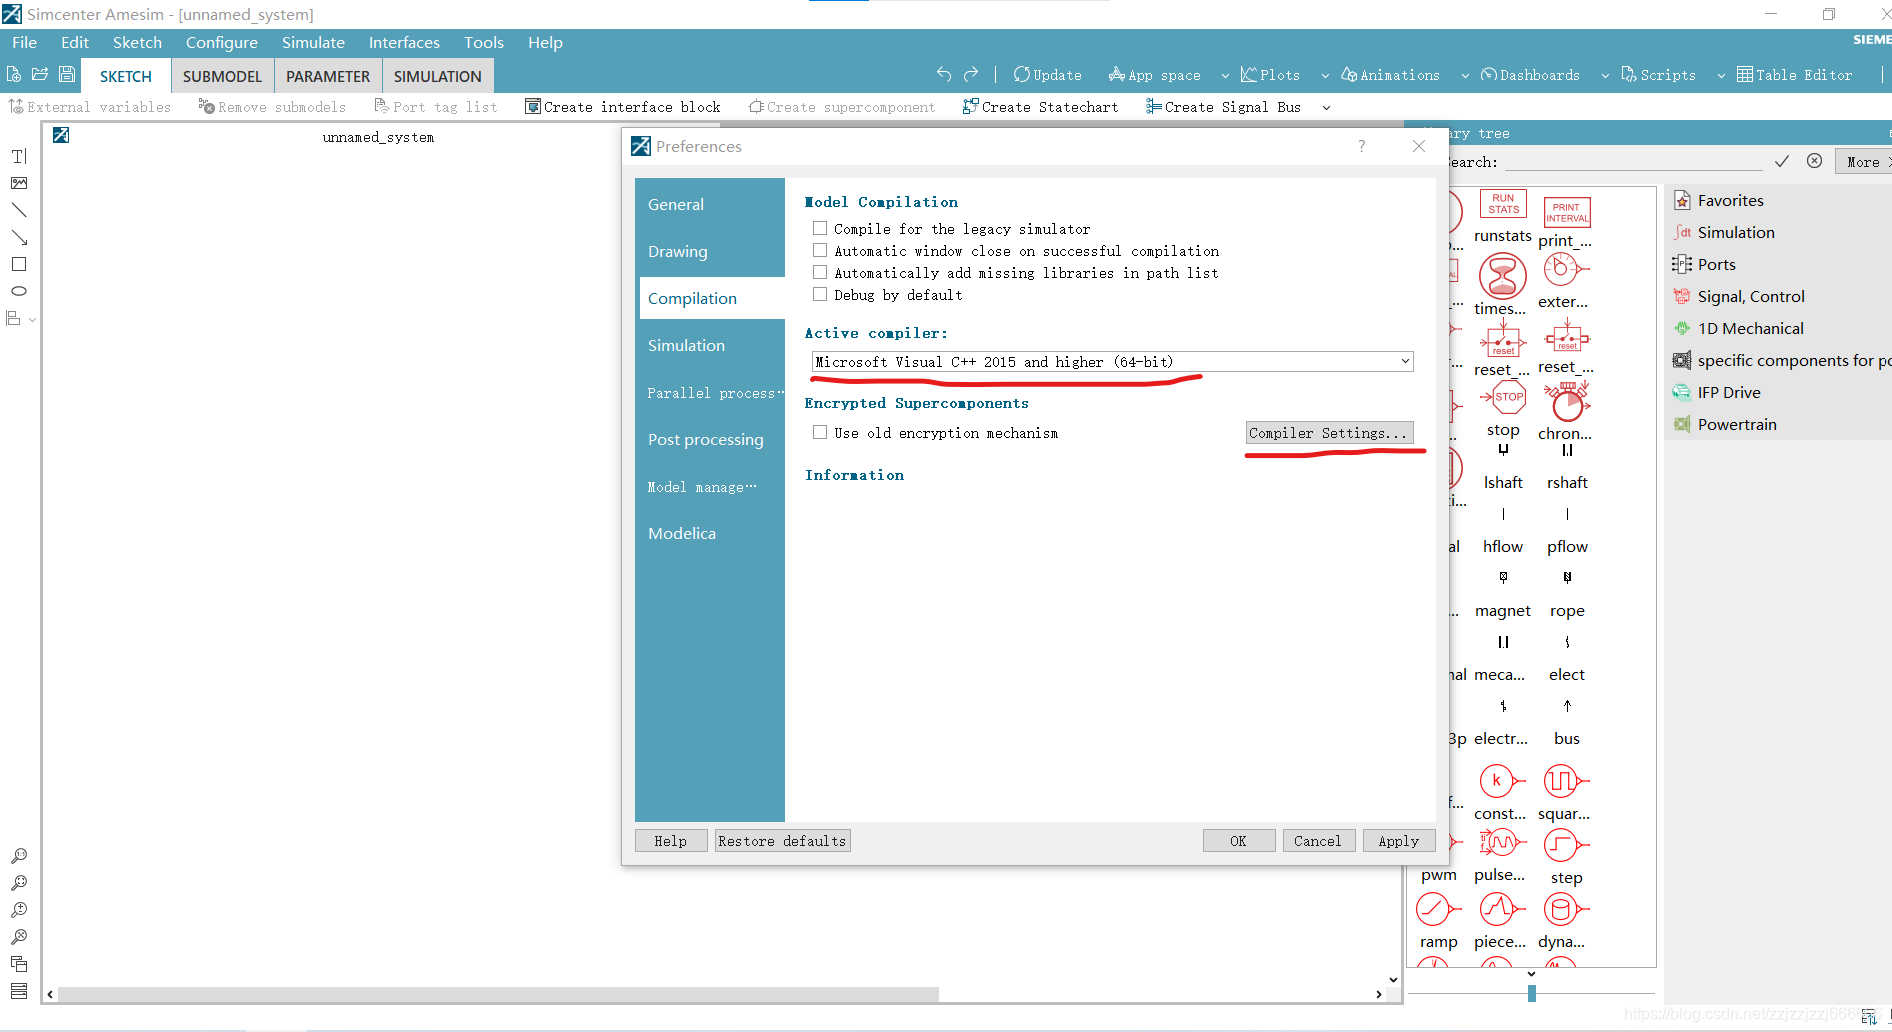Enable automatic window close on successful compilation

click(x=820, y=250)
